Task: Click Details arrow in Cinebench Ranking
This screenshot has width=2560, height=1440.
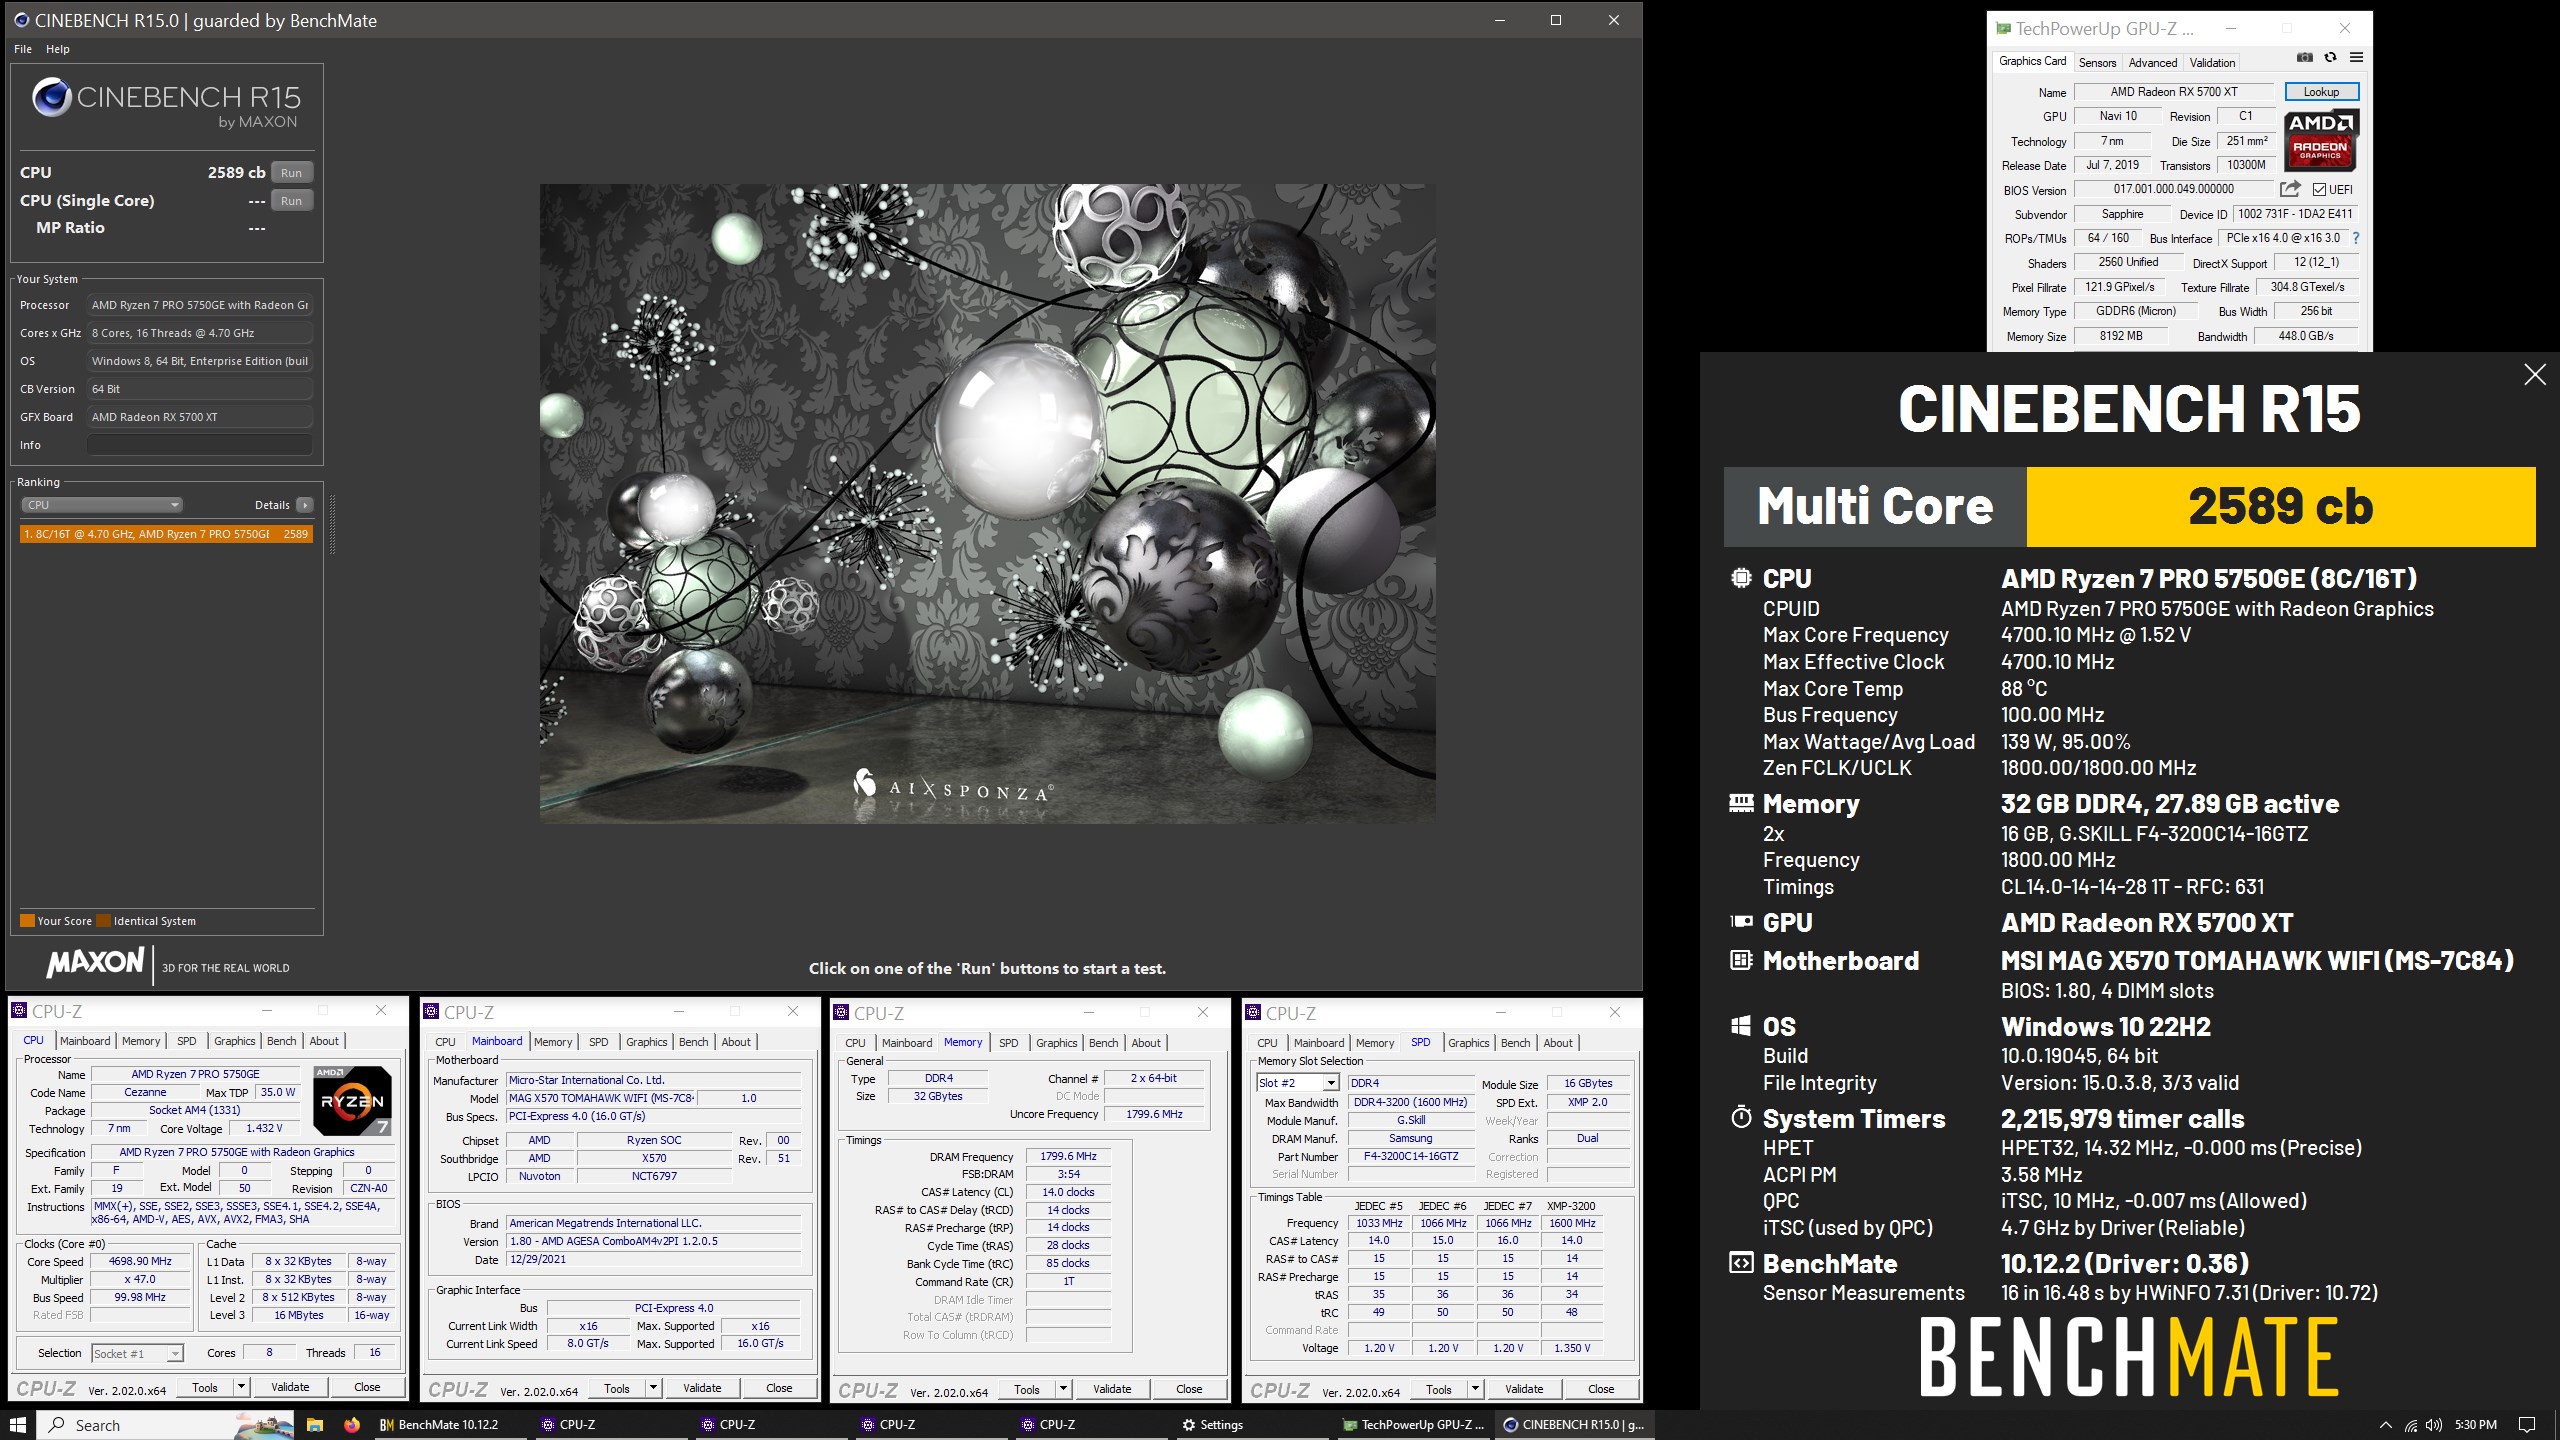Action: point(305,505)
